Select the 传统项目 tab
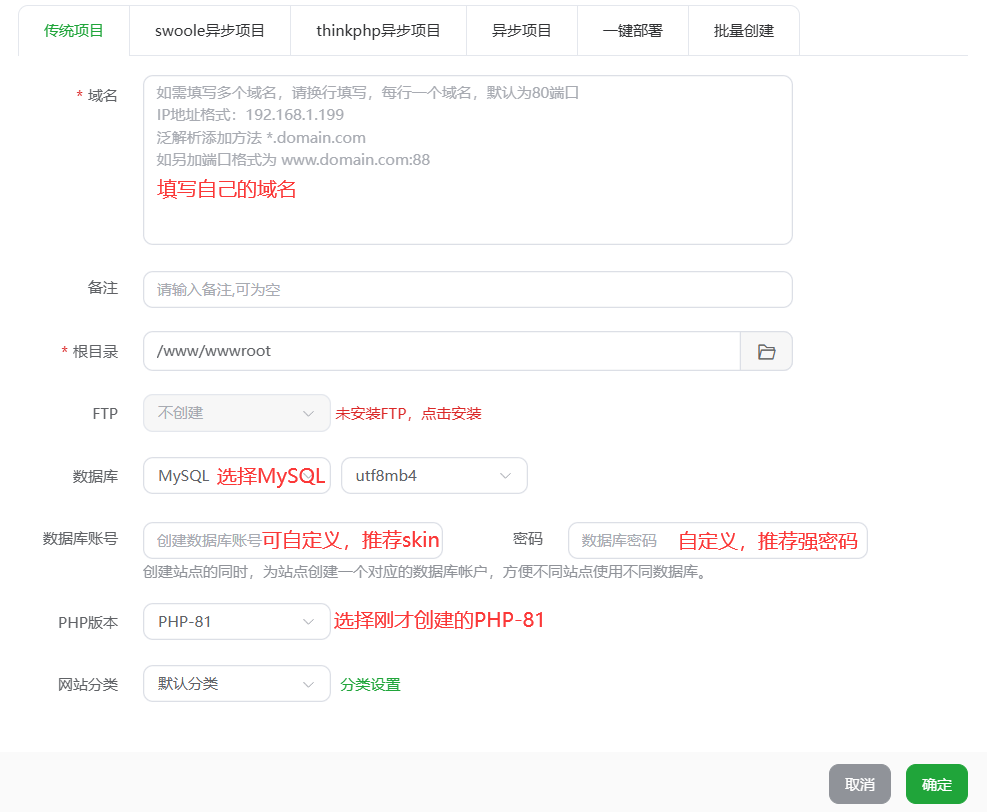This screenshot has width=987, height=812. (74, 30)
